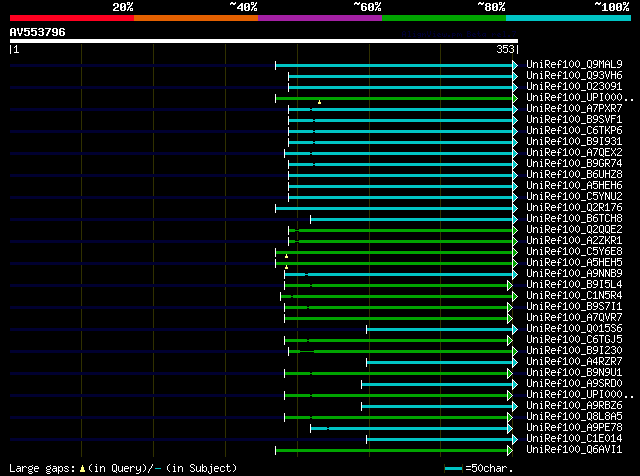
Task: Select the UniRef100_B9I230 label
Action: [x=574, y=351]
